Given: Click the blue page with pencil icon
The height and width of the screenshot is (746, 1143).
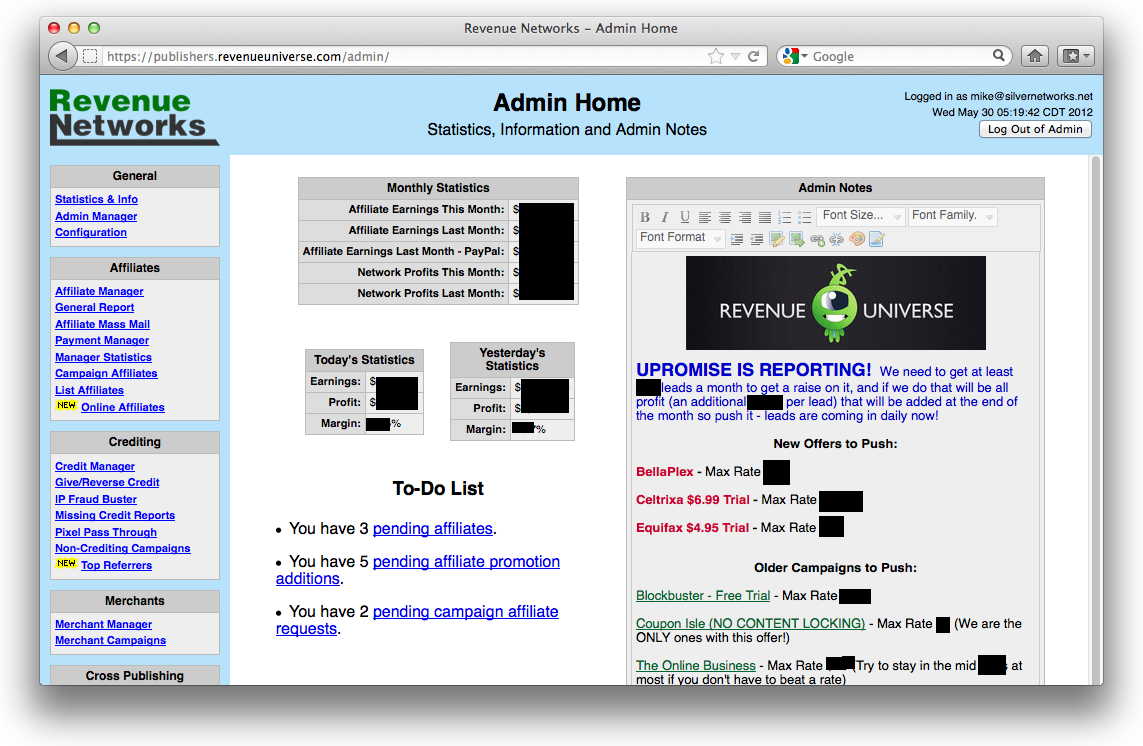Looking at the screenshot, I should 876,239.
